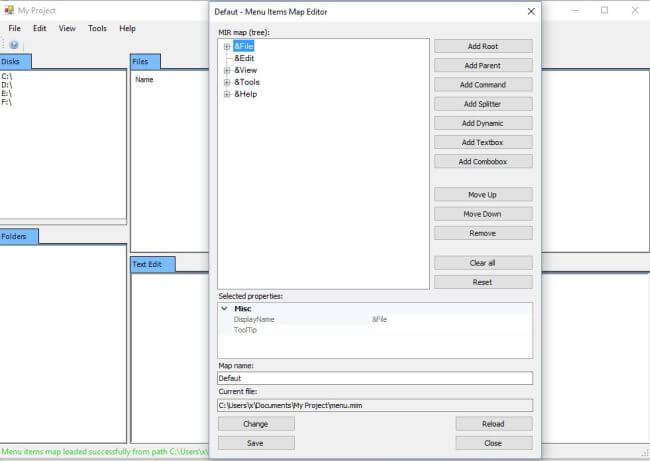The width and height of the screenshot is (650, 461).
Task: Click the Reset button
Action: click(483, 282)
